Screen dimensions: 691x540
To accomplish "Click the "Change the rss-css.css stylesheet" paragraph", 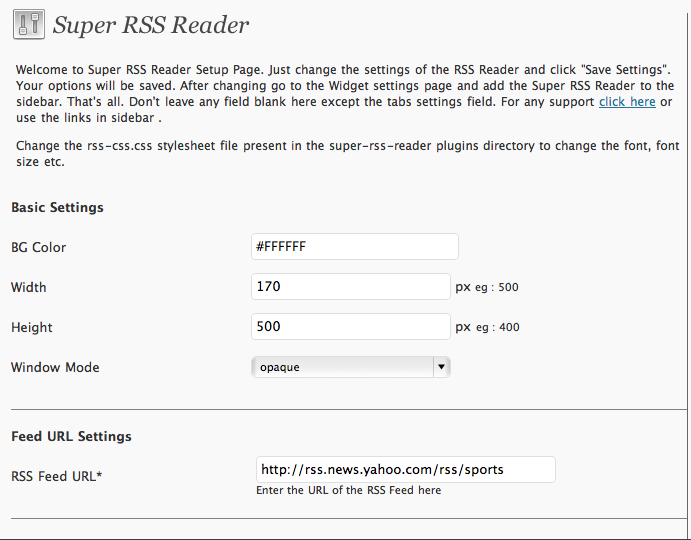I will click(348, 153).
